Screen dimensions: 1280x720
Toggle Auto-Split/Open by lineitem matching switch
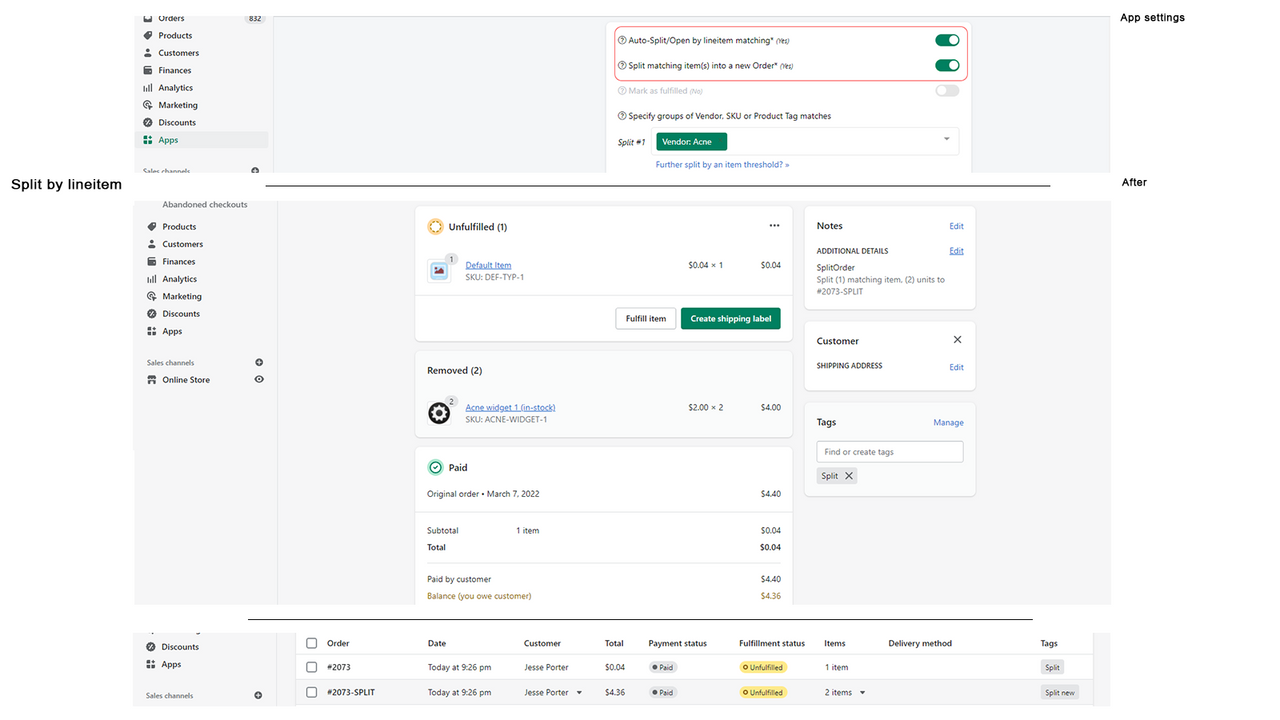coord(946,40)
